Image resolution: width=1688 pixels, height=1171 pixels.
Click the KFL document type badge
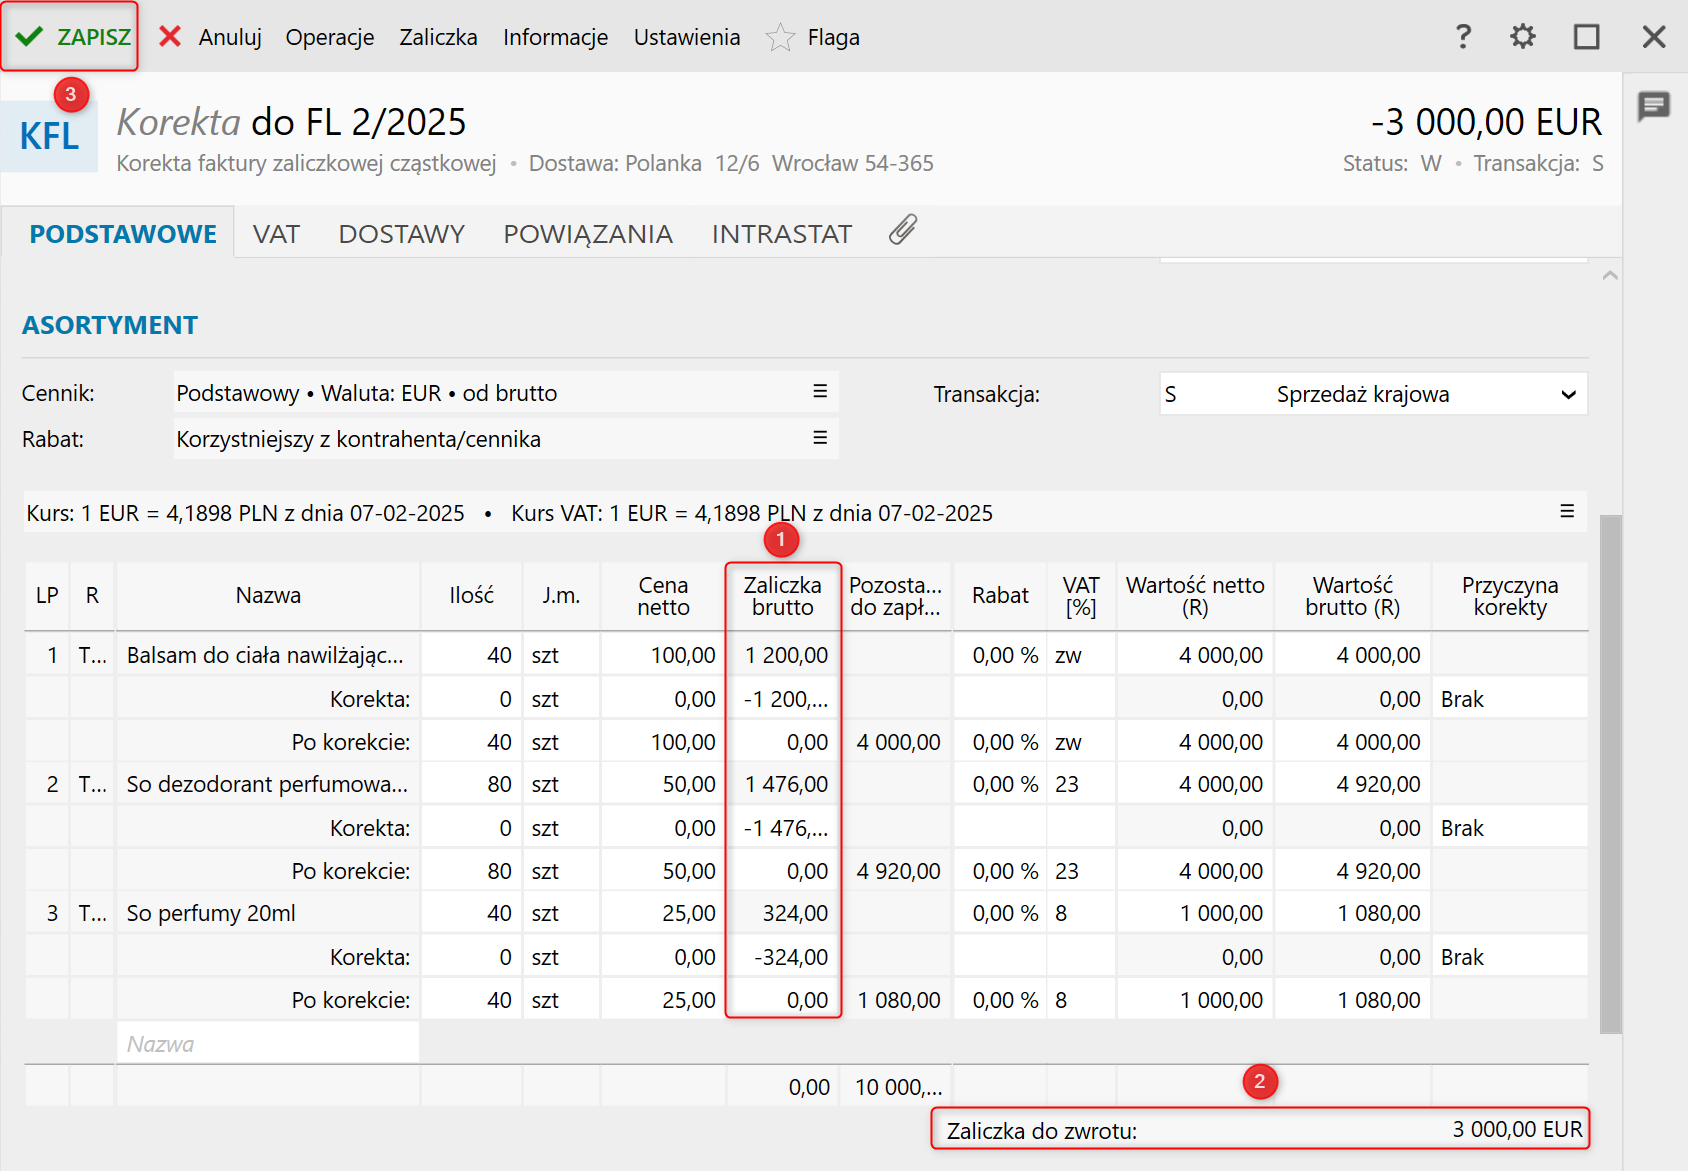(x=49, y=135)
